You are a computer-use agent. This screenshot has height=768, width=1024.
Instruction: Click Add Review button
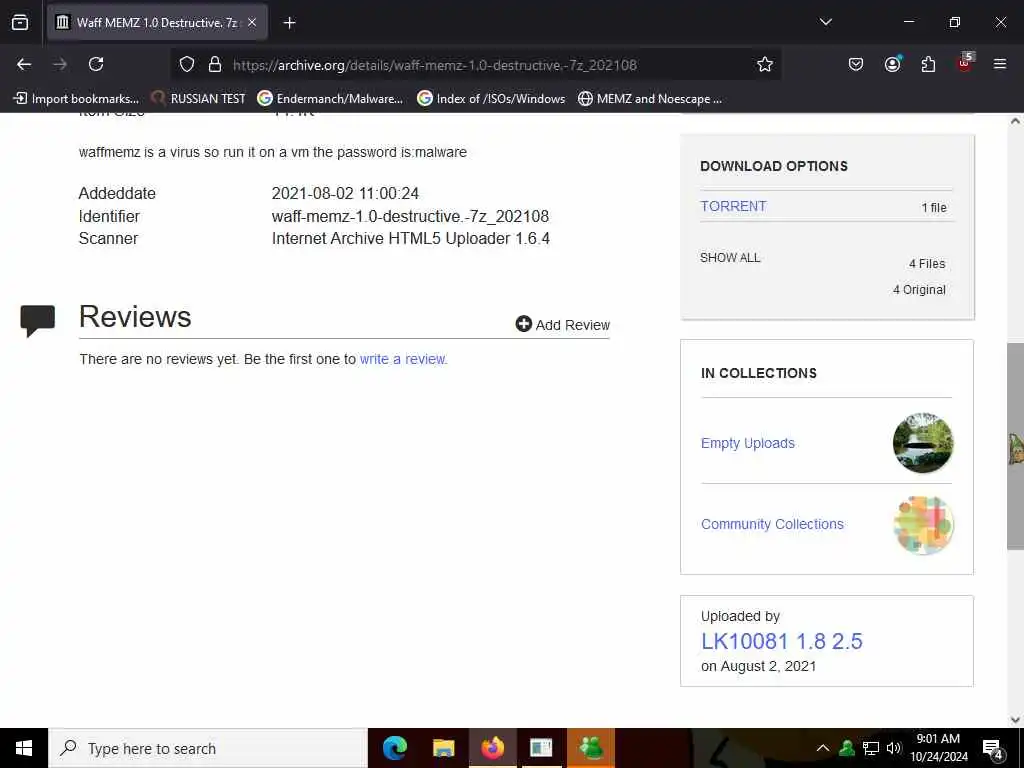562,325
